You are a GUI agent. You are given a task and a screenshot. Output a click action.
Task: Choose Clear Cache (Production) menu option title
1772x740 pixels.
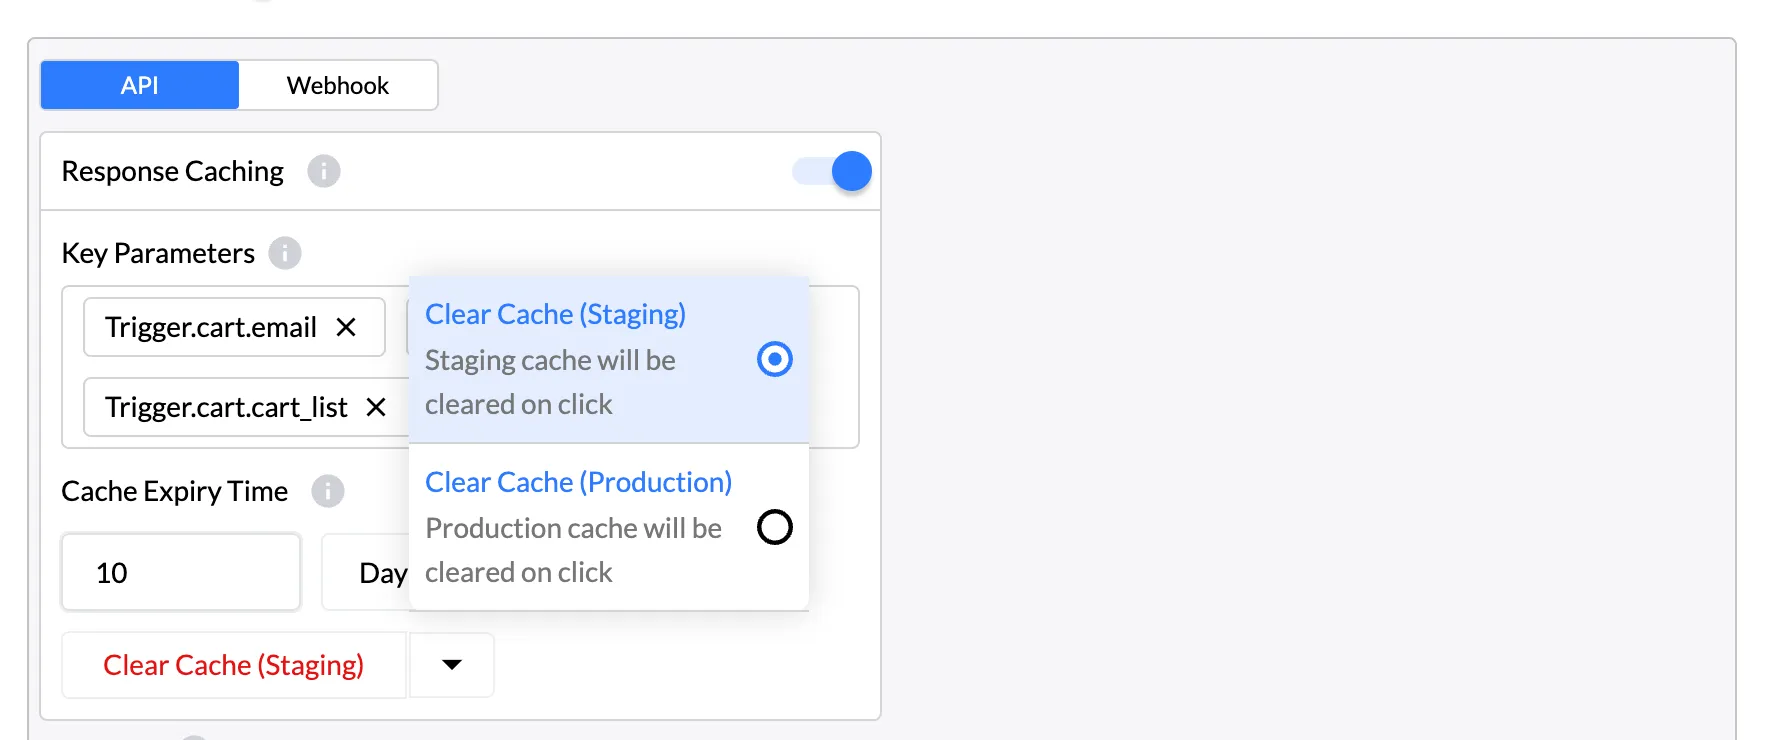point(578,482)
